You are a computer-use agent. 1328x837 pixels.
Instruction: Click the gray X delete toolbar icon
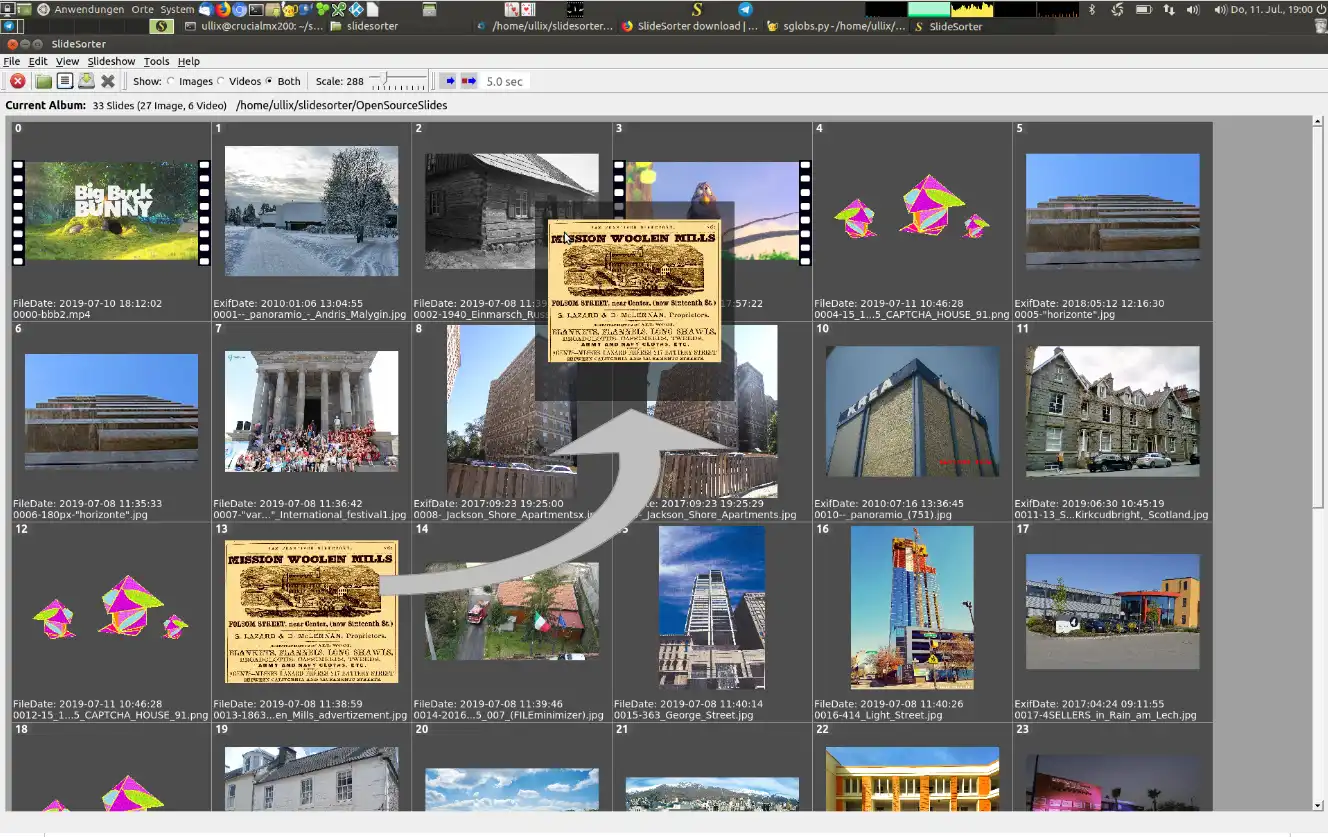pyautogui.click(x=108, y=81)
